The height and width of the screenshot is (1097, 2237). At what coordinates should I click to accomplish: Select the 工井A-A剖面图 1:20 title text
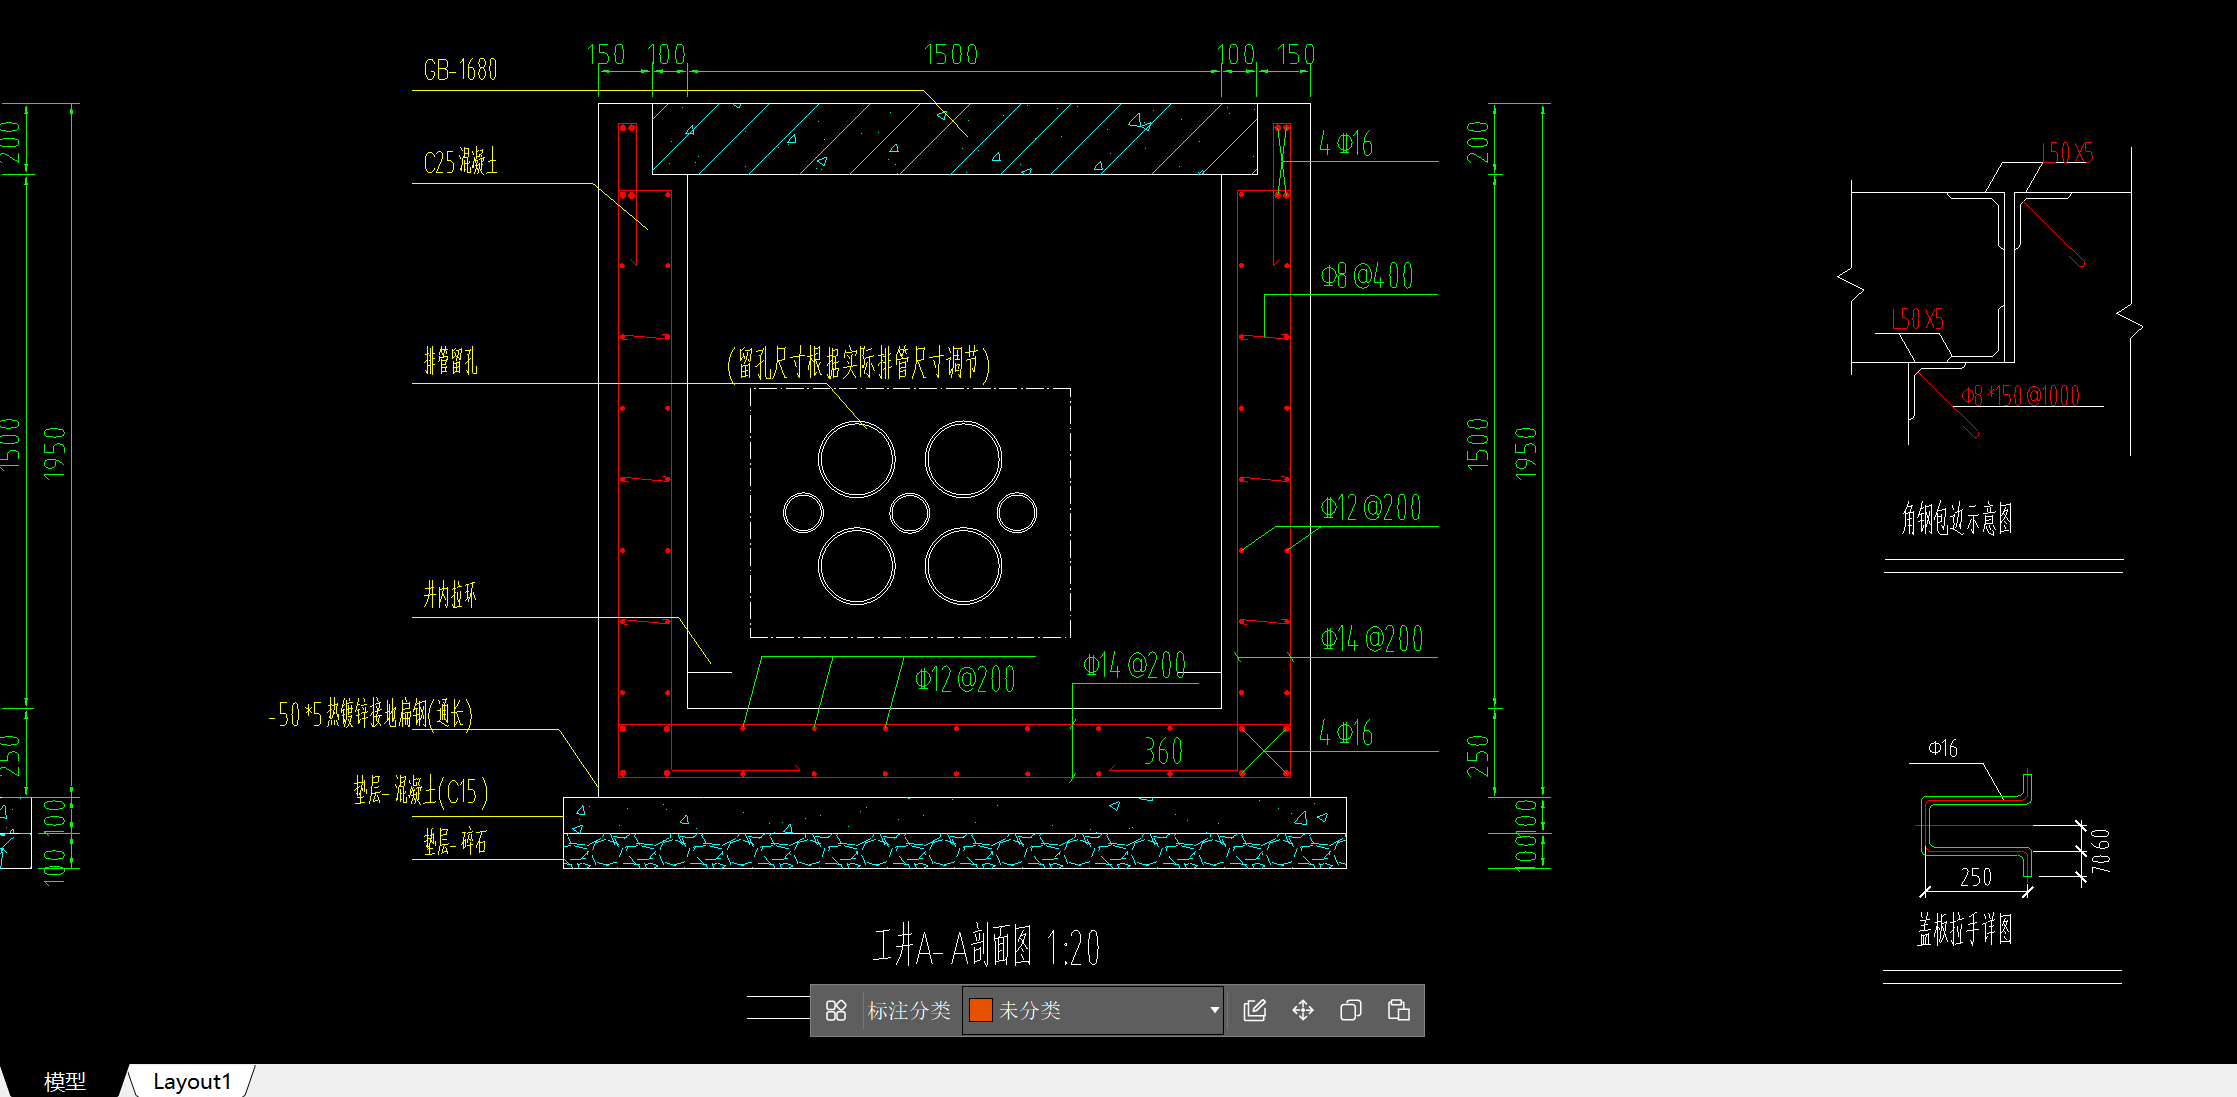click(986, 946)
